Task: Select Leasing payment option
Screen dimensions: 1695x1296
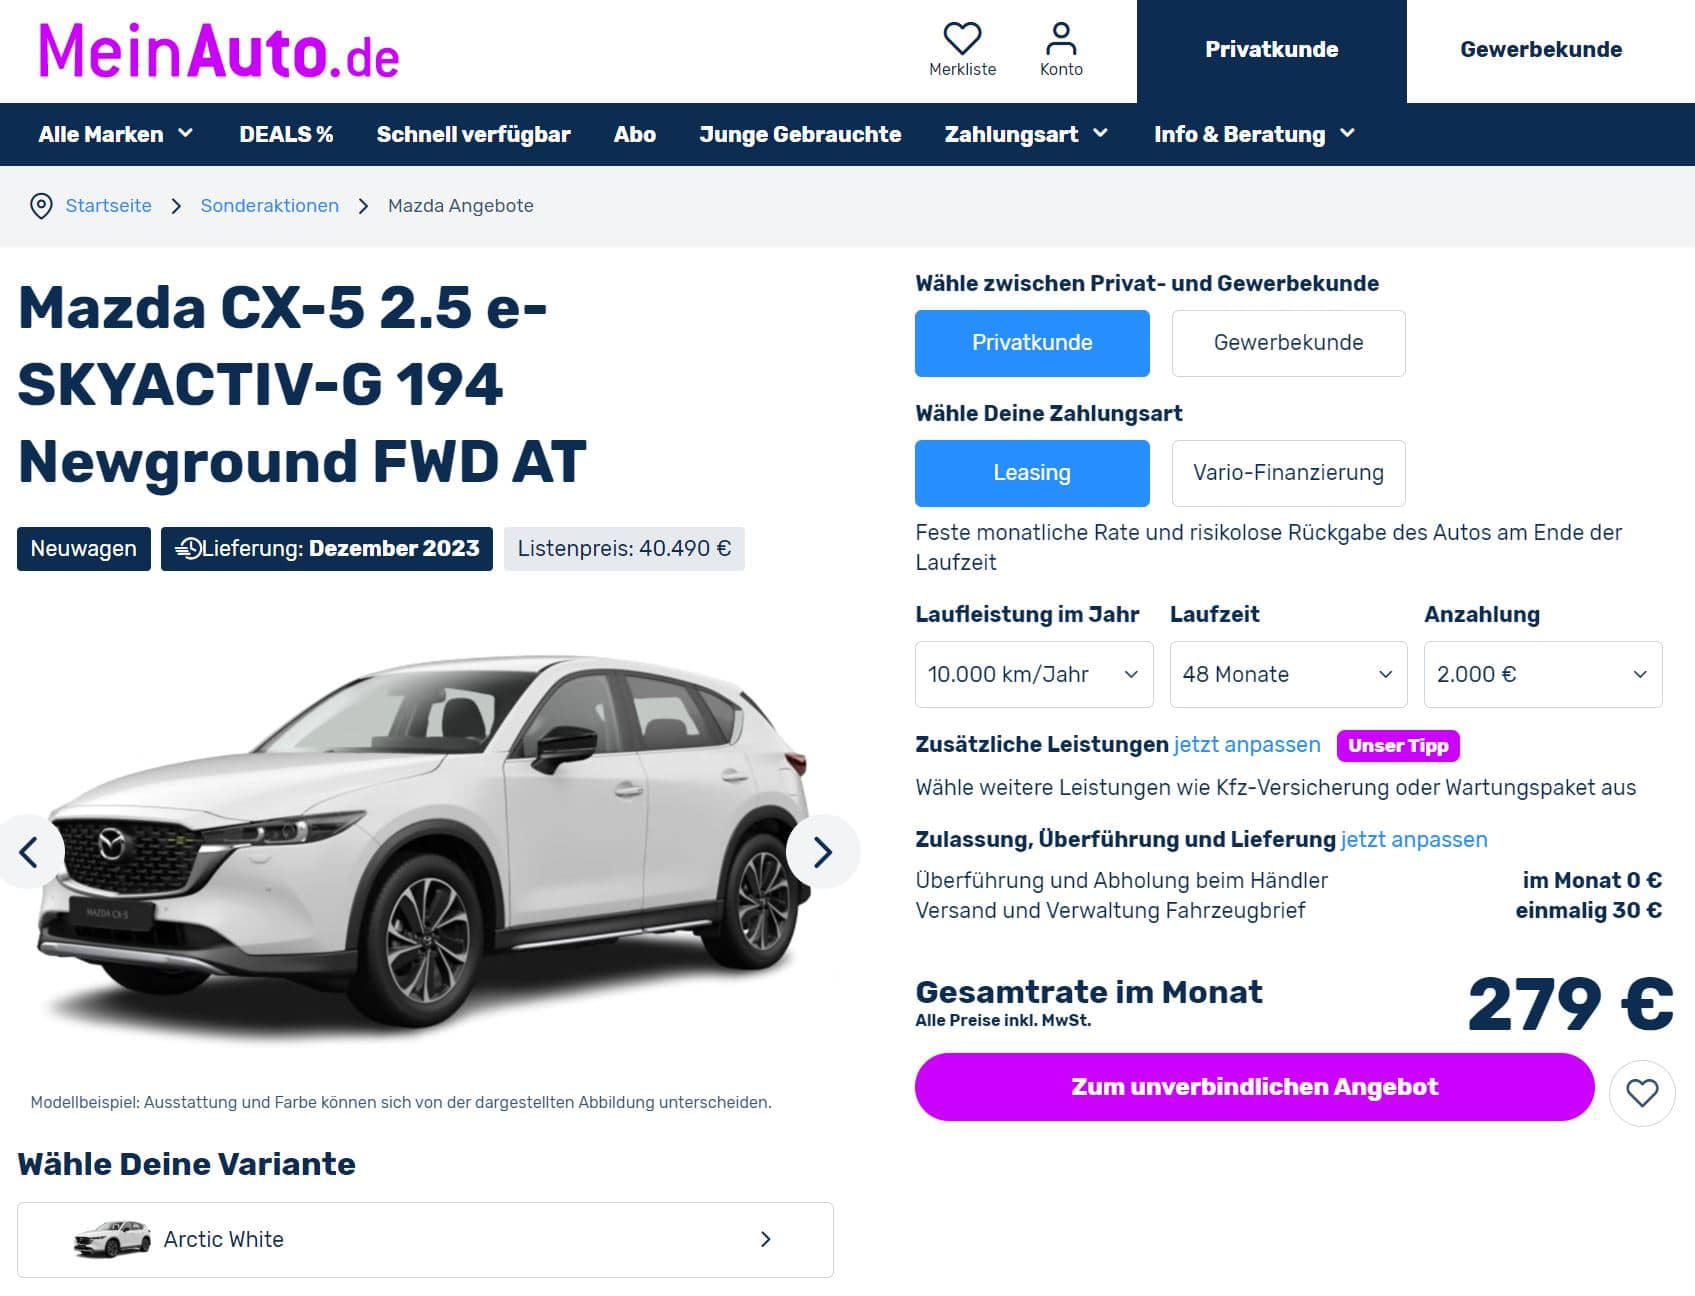Action: pos(1032,473)
